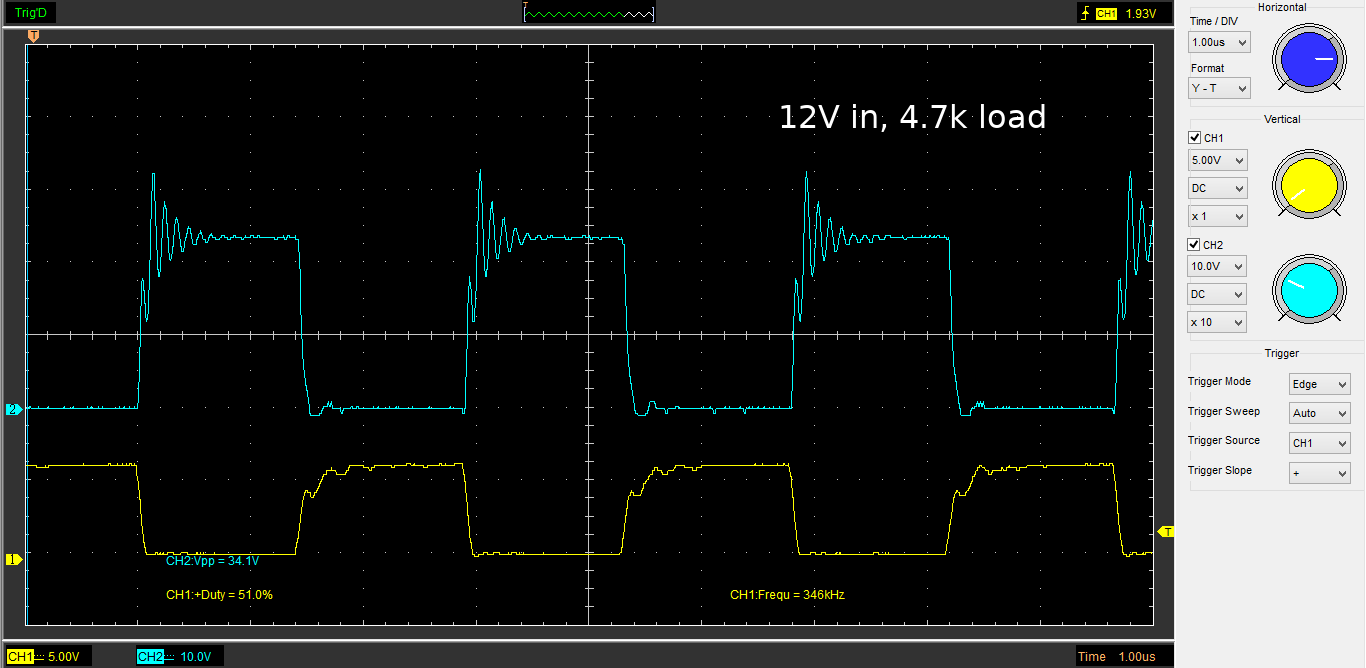Click the yellow trigger level marker T
1366x668 pixels.
coord(1165,531)
